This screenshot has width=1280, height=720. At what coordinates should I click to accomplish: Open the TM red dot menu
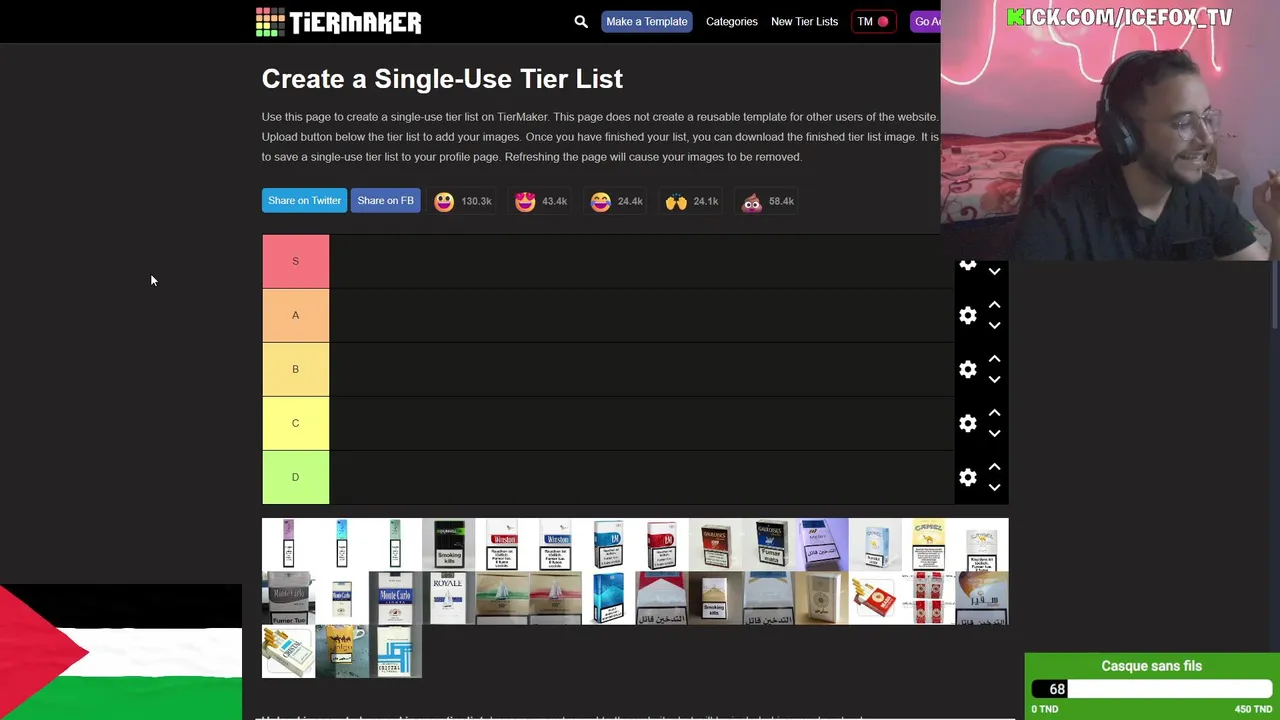point(873,21)
